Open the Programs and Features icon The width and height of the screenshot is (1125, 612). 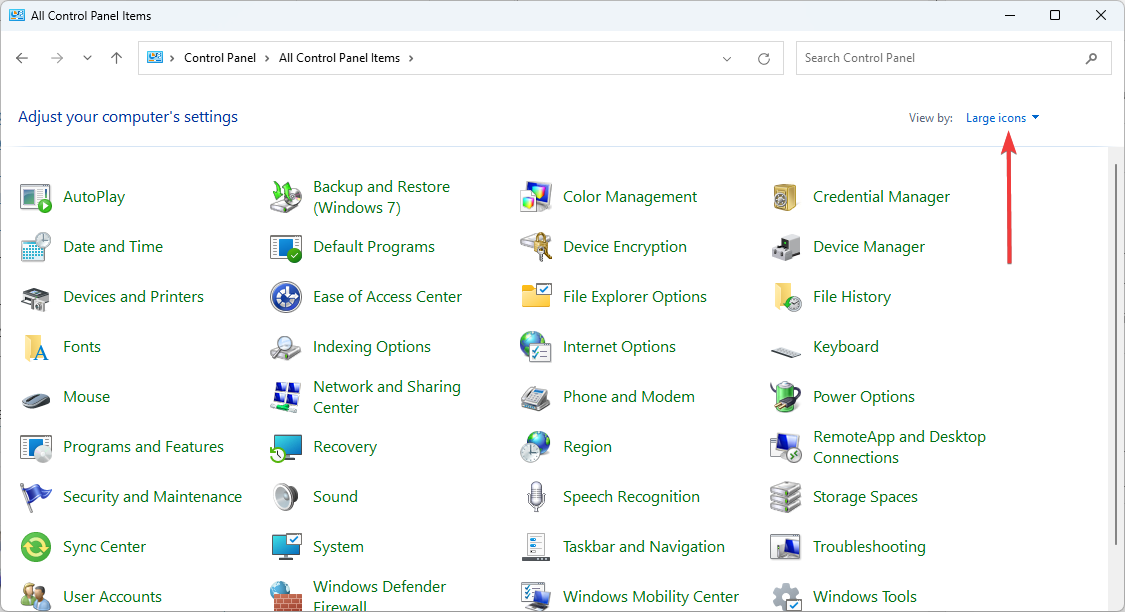[x=35, y=448]
